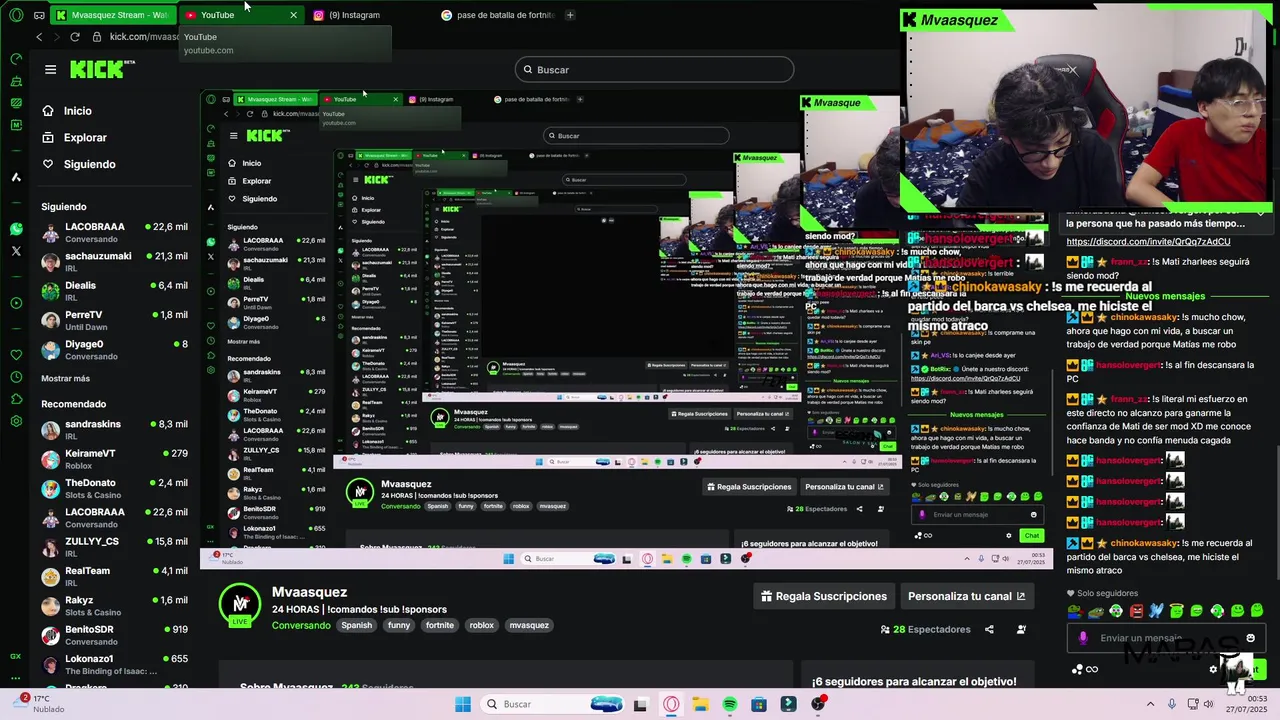1280x720 pixels.
Task: Open the Windows Start menu
Action: pyautogui.click(x=463, y=704)
